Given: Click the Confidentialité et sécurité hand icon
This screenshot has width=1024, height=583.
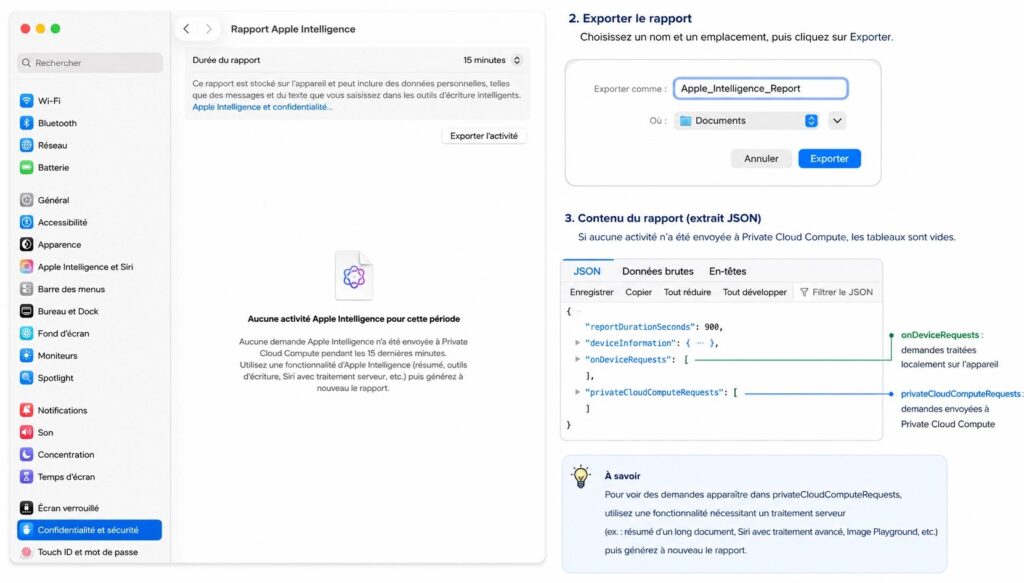Looking at the screenshot, I should [26, 529].
